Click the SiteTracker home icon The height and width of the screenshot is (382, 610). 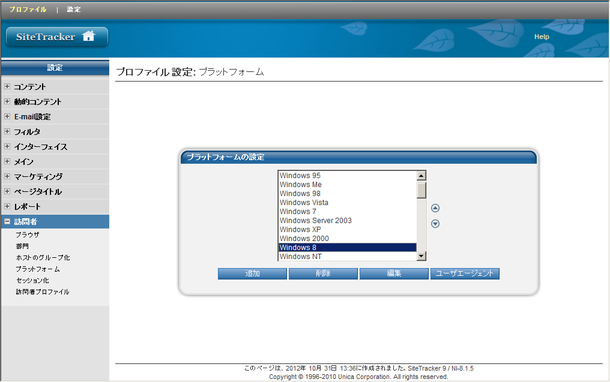[88, 36]
